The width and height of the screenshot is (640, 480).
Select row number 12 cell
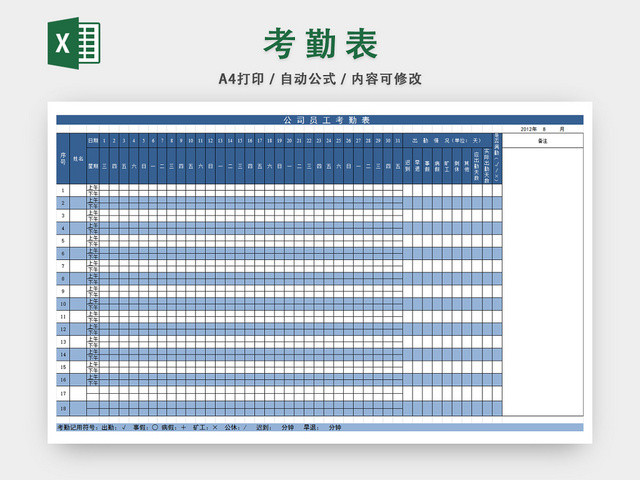point(63,329)
